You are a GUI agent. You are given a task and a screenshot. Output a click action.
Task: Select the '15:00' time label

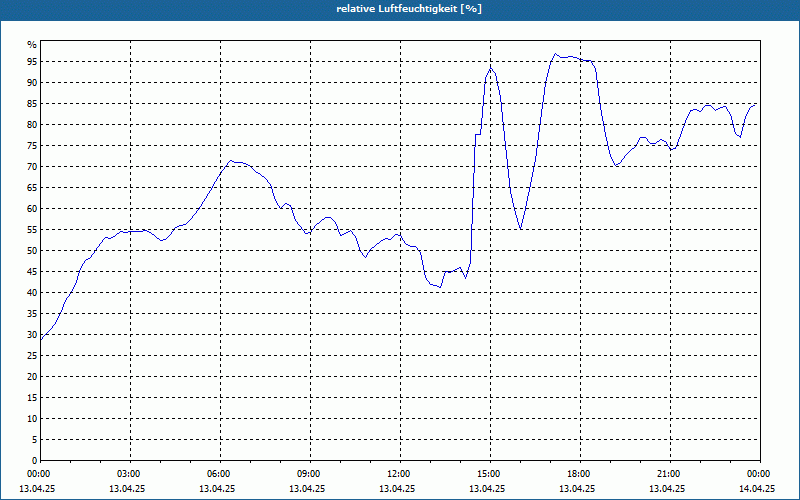(489, 474)
